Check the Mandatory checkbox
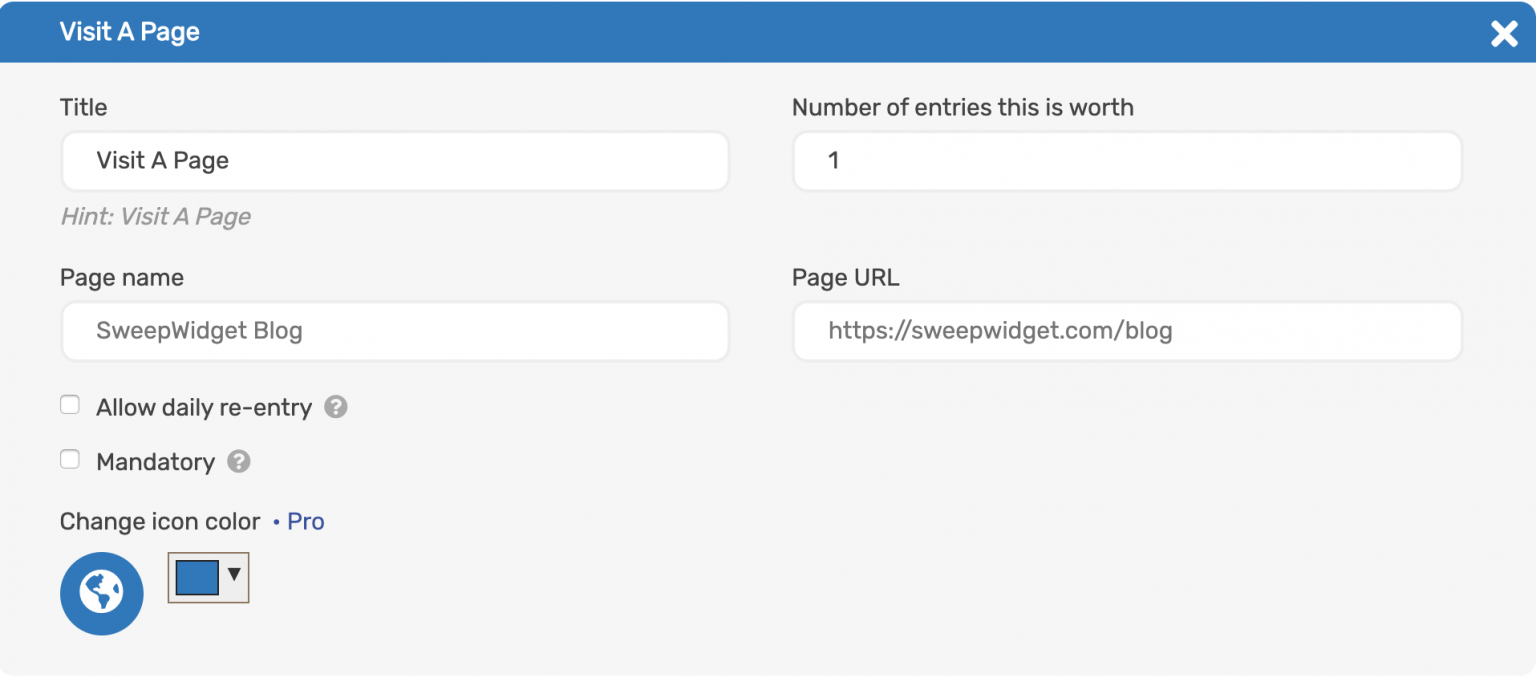Viewport: 1536px width, 678px height. pos(69,459)
